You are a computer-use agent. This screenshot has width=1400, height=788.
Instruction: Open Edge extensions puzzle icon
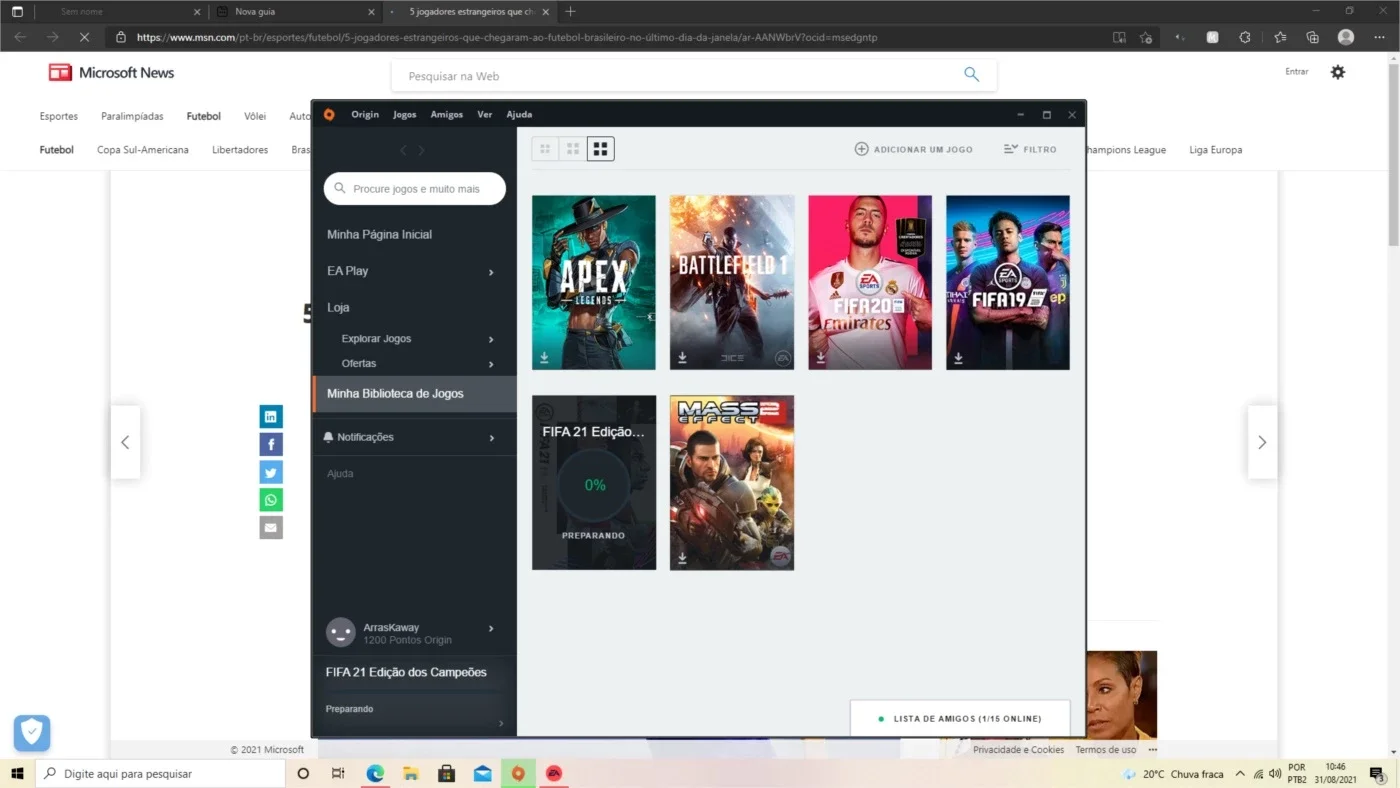click(1245, 37)
